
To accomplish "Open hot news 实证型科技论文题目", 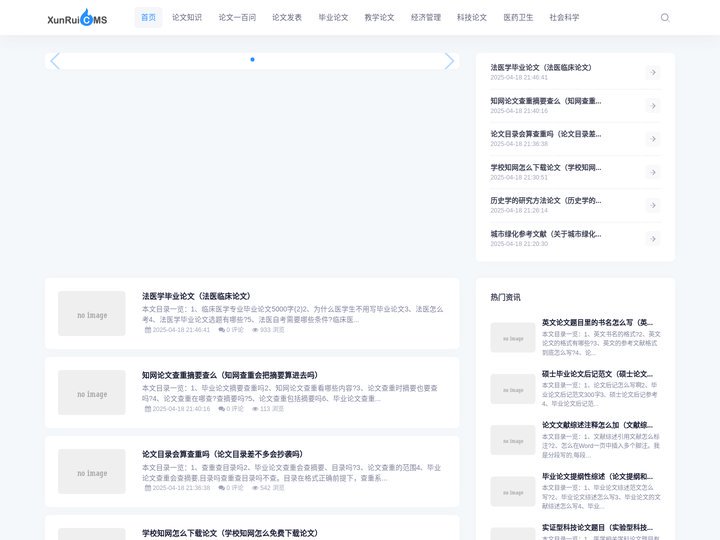I will 597,527.
